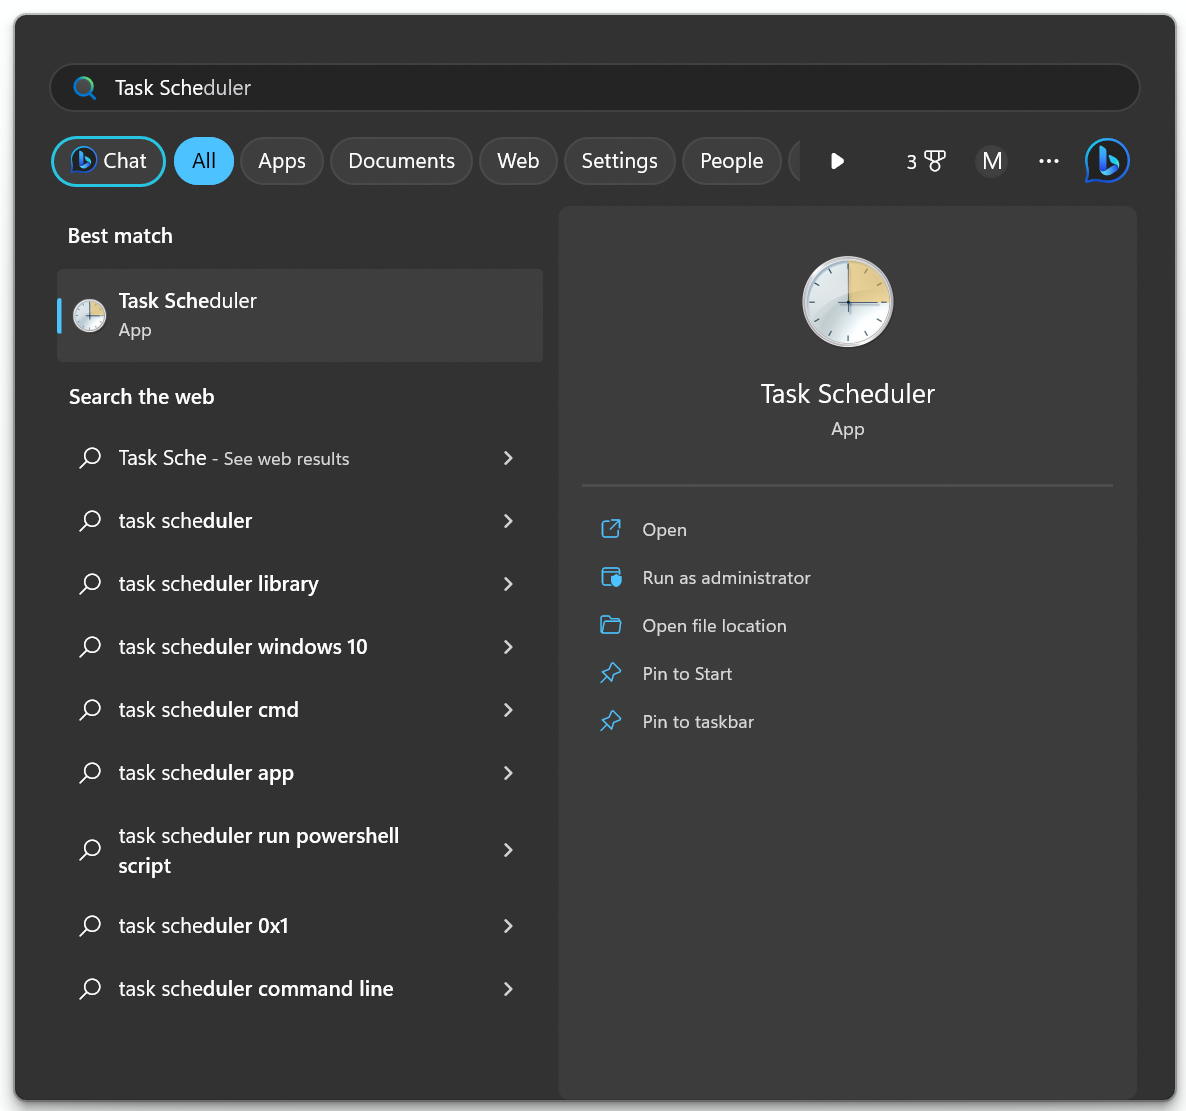Switch to the Documents filter tab
This screenshot has width=1186, height=1111.
[x=401, y=161]
